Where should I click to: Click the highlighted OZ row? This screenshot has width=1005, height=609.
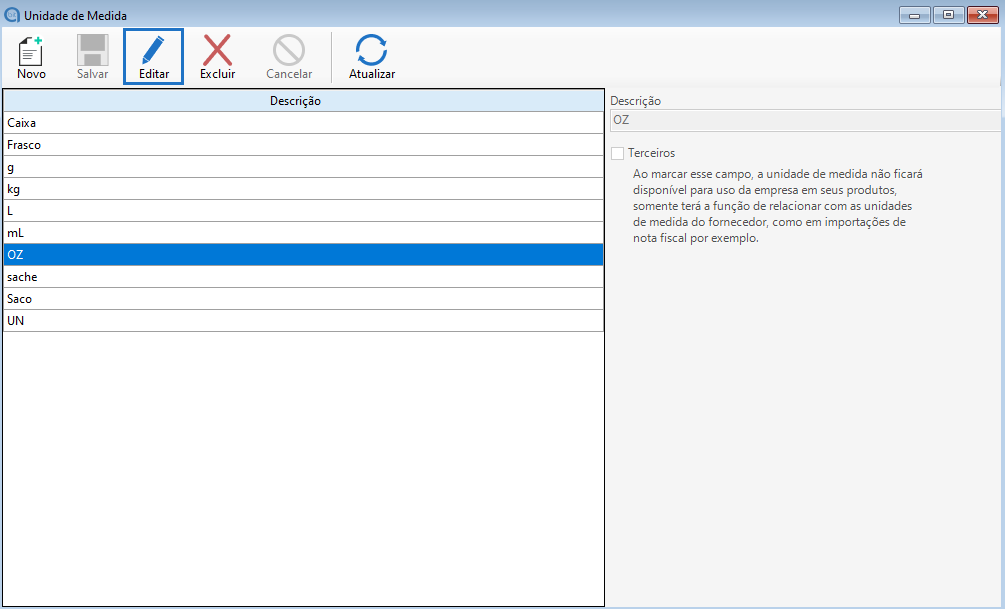click(303, 255)
